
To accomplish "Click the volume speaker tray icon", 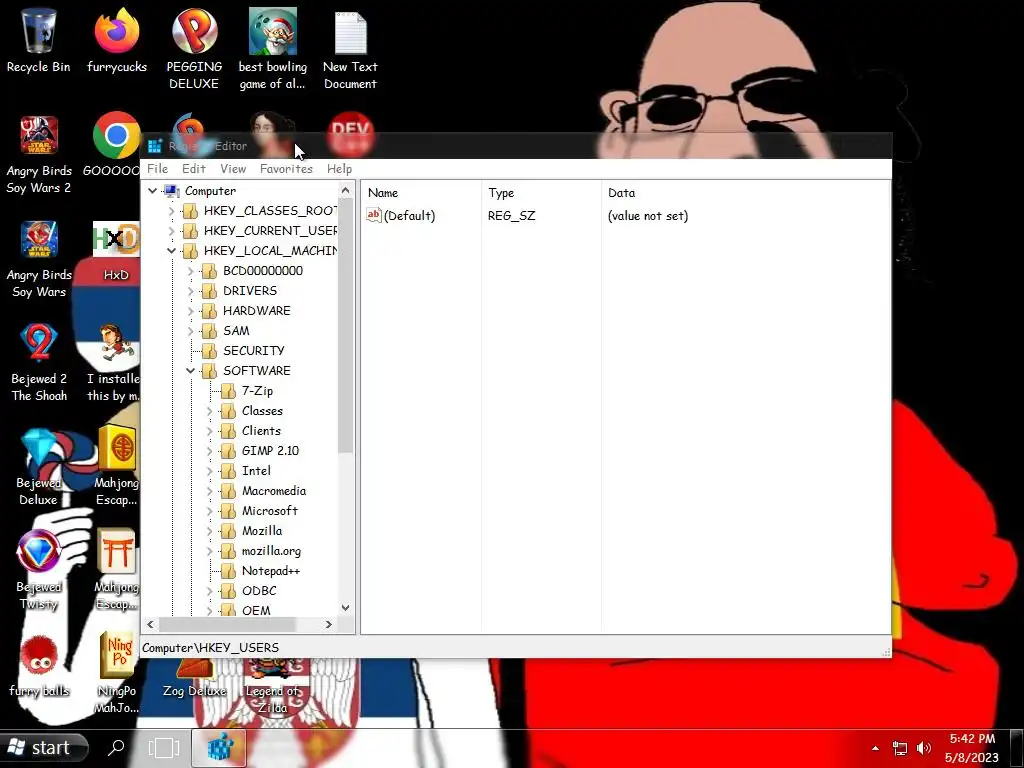I will (923, 748).
